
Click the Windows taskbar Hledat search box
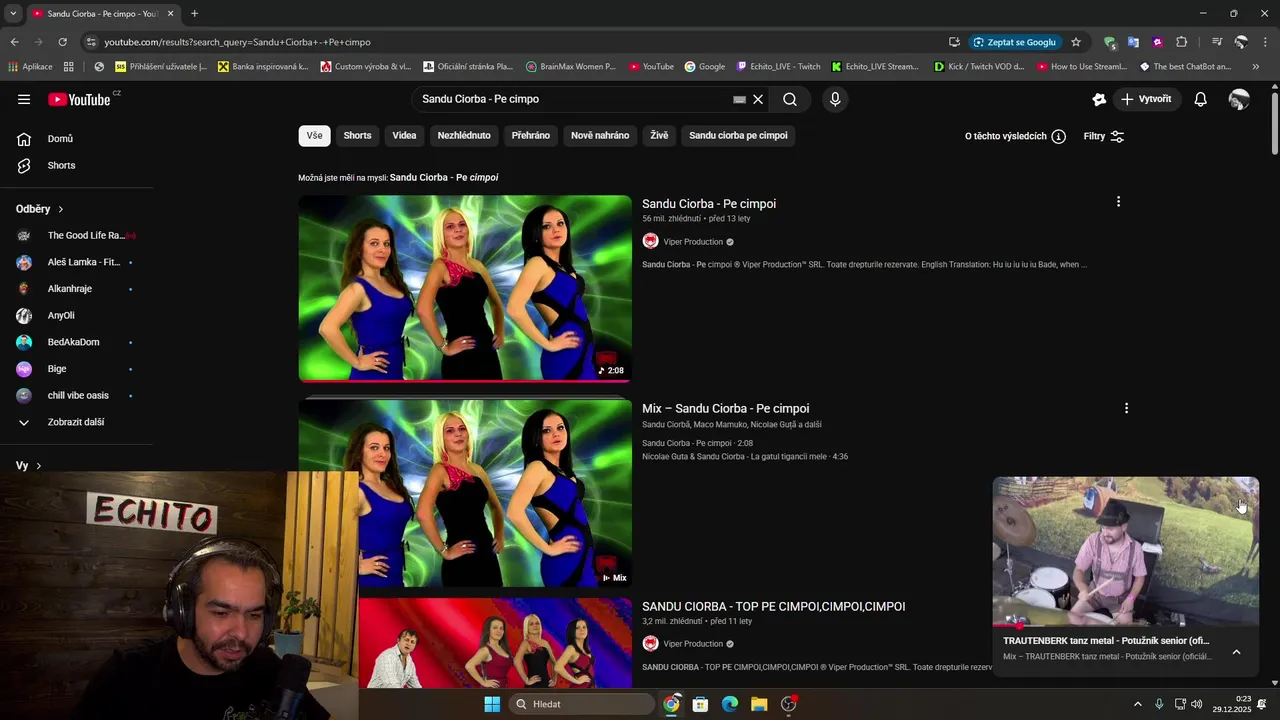click(x=583, y=704)
